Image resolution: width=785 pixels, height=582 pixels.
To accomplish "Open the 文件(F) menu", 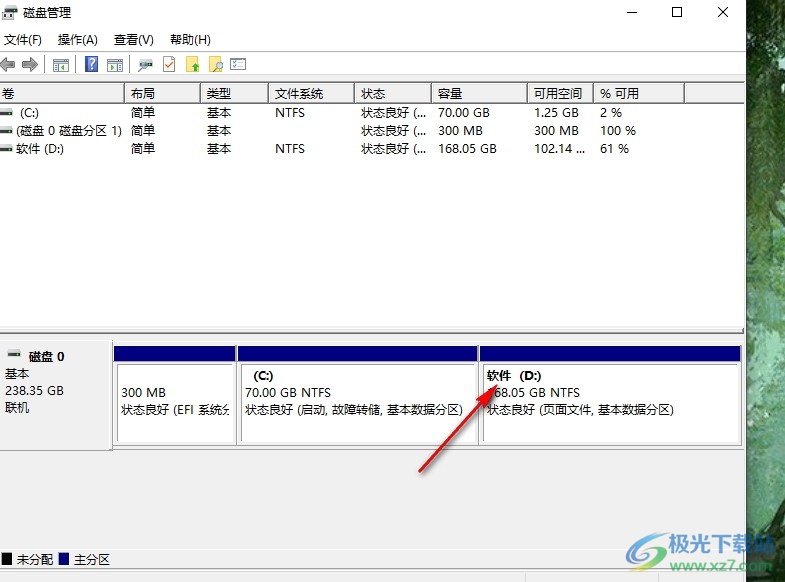I will (23, 40).
